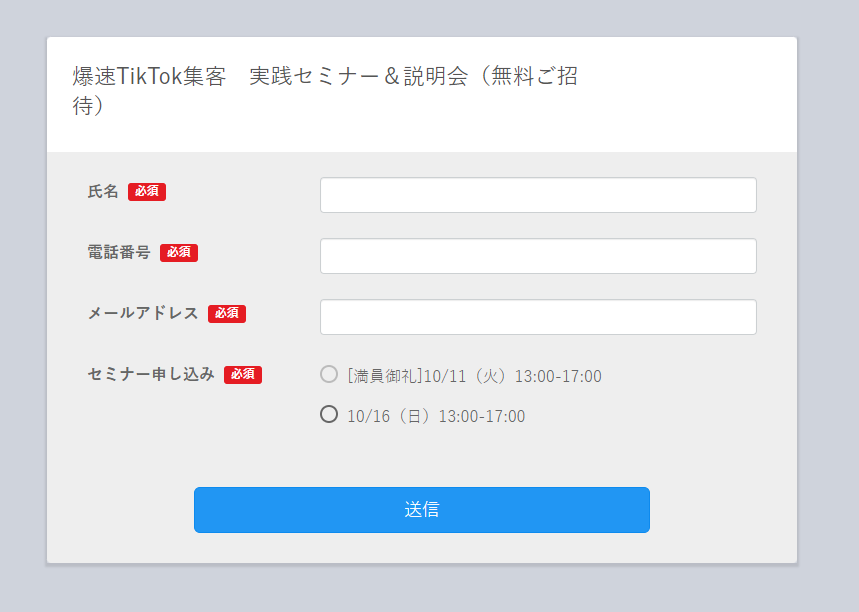Click into the メールアドレス email field

pyautogui.click(x=538, y=317)
